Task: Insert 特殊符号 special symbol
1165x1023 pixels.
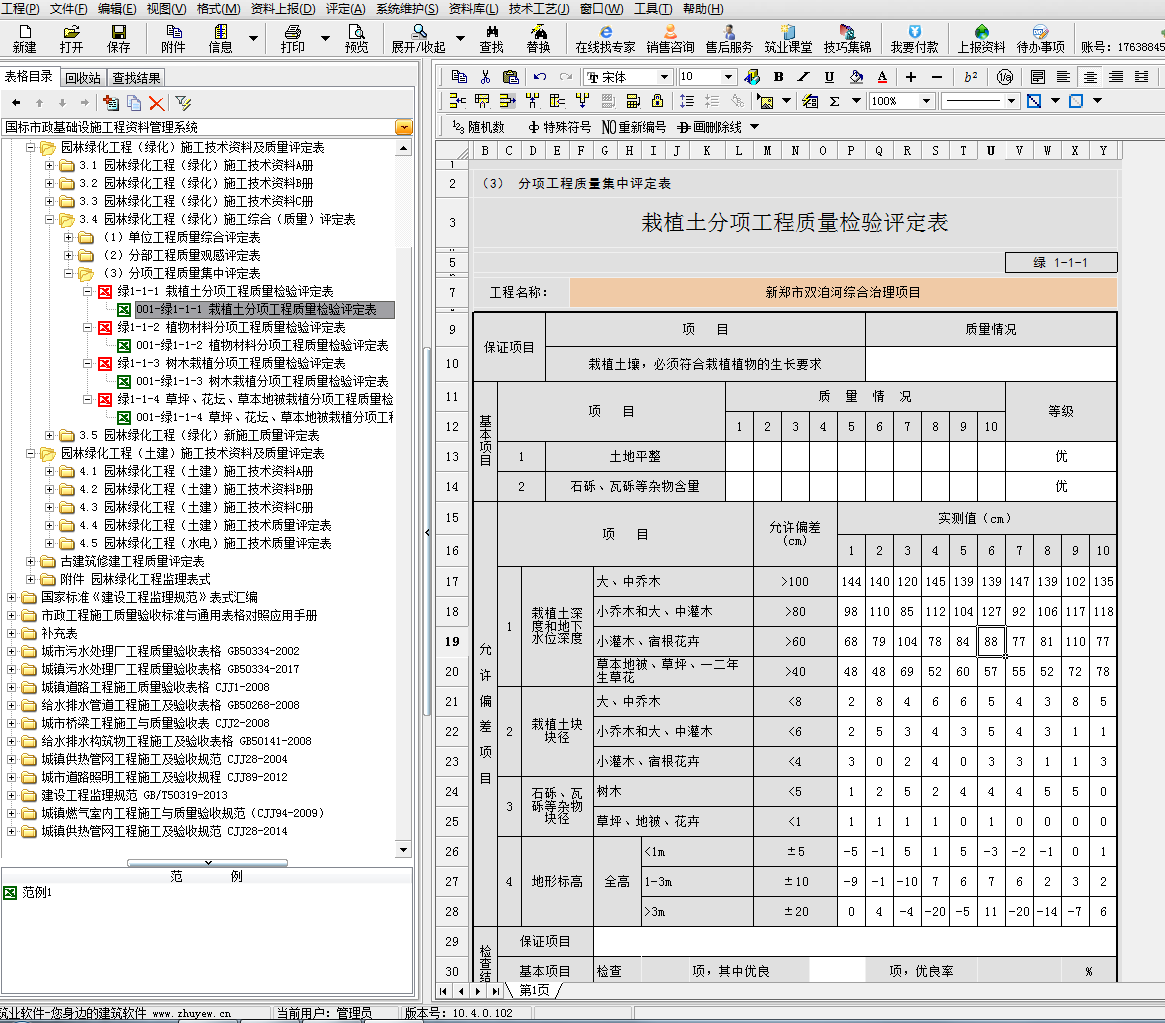Action: (559, 127)
